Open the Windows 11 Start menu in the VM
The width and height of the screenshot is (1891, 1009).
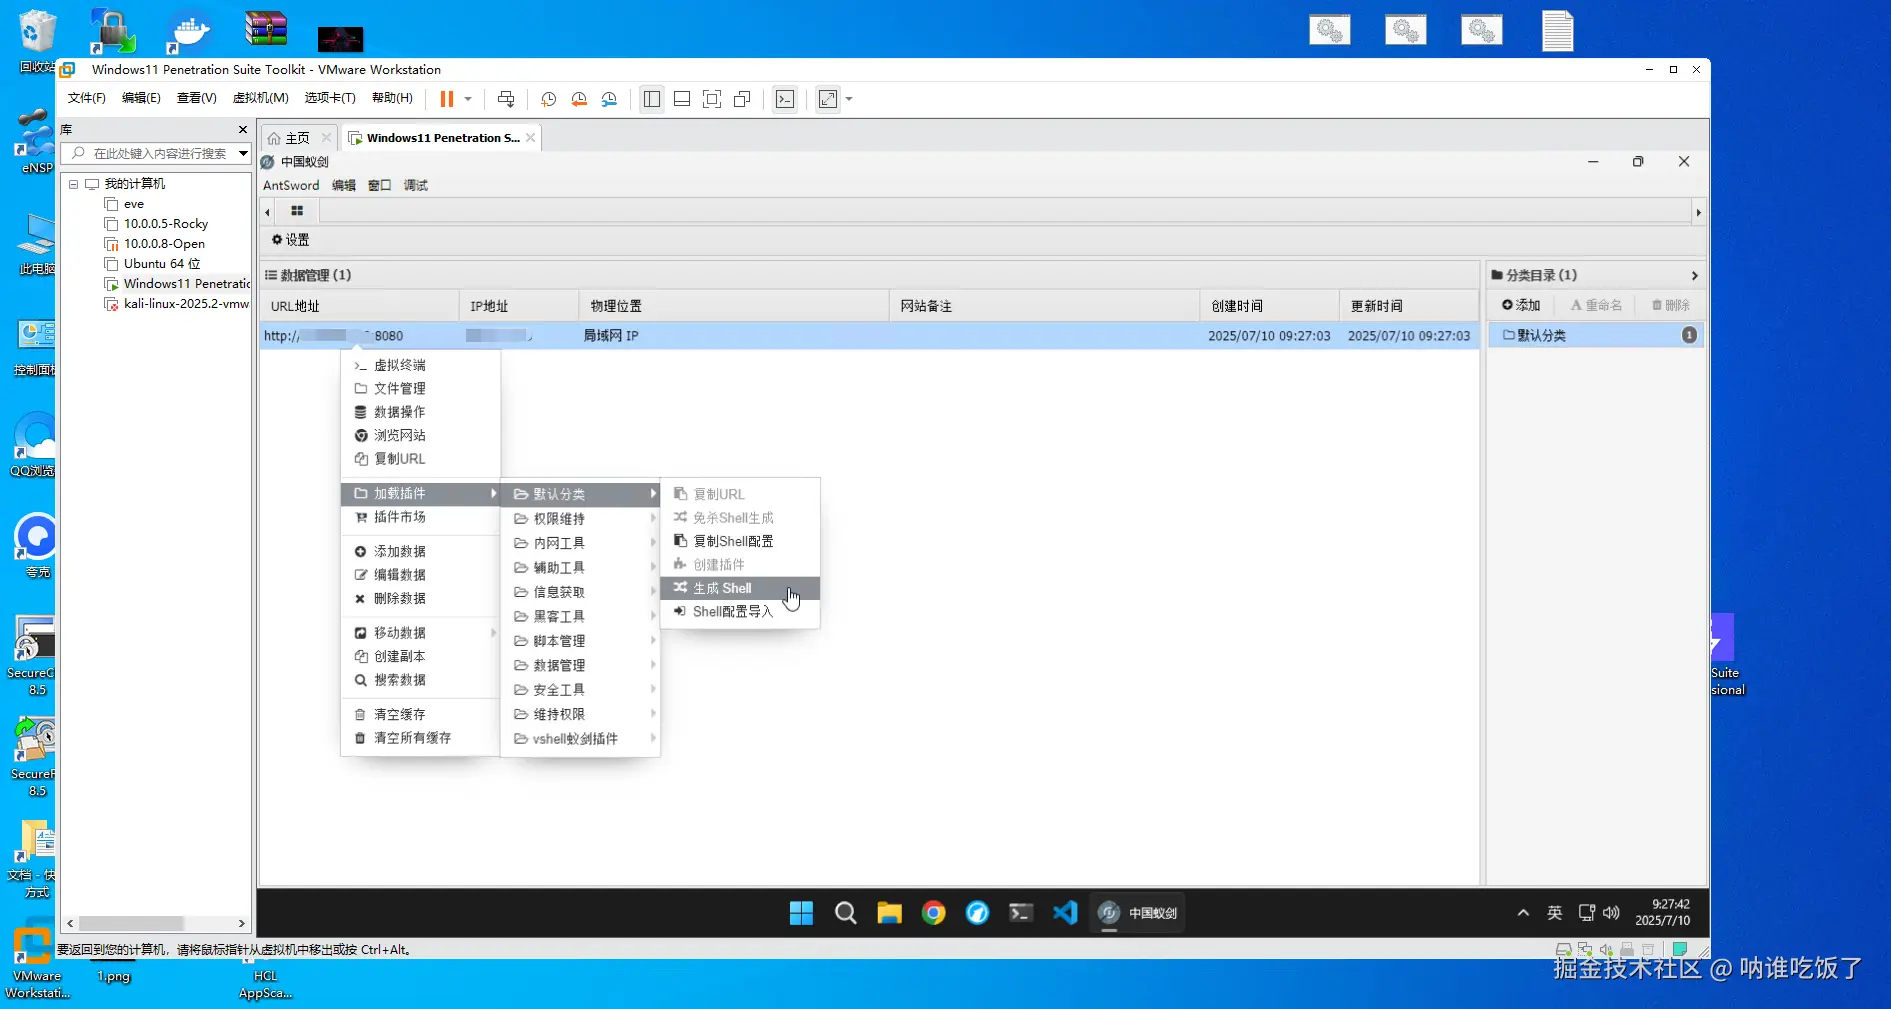(x=801, y=913)
